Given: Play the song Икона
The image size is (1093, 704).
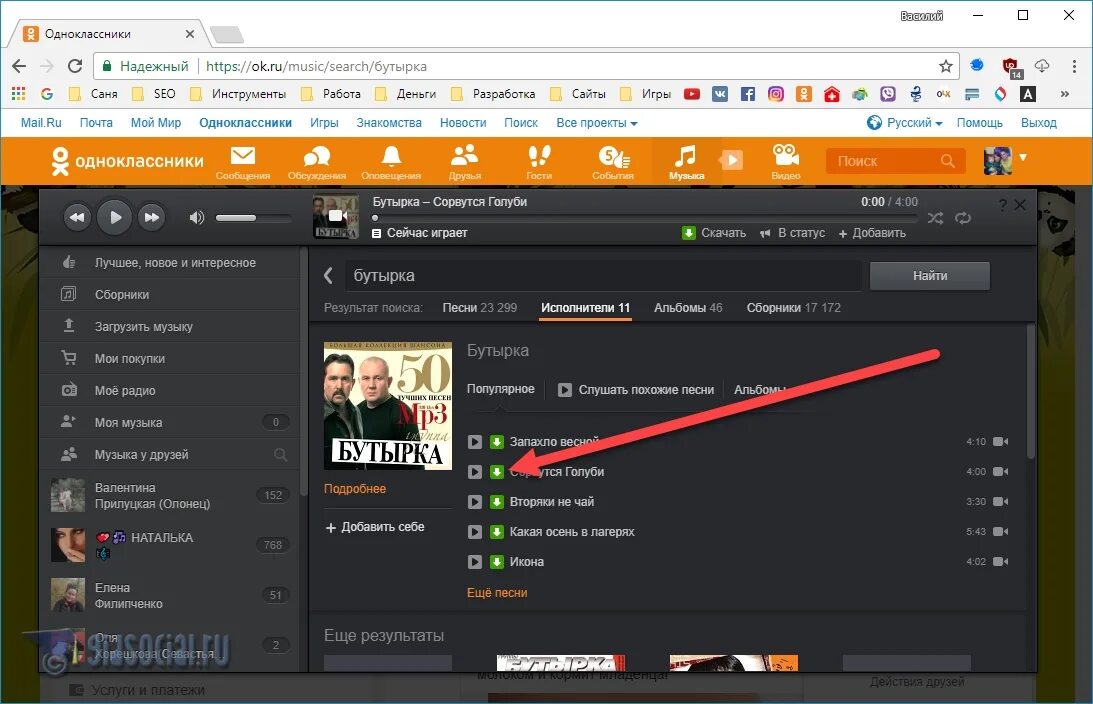Looking at the screenshot, I should pos(475,562).
